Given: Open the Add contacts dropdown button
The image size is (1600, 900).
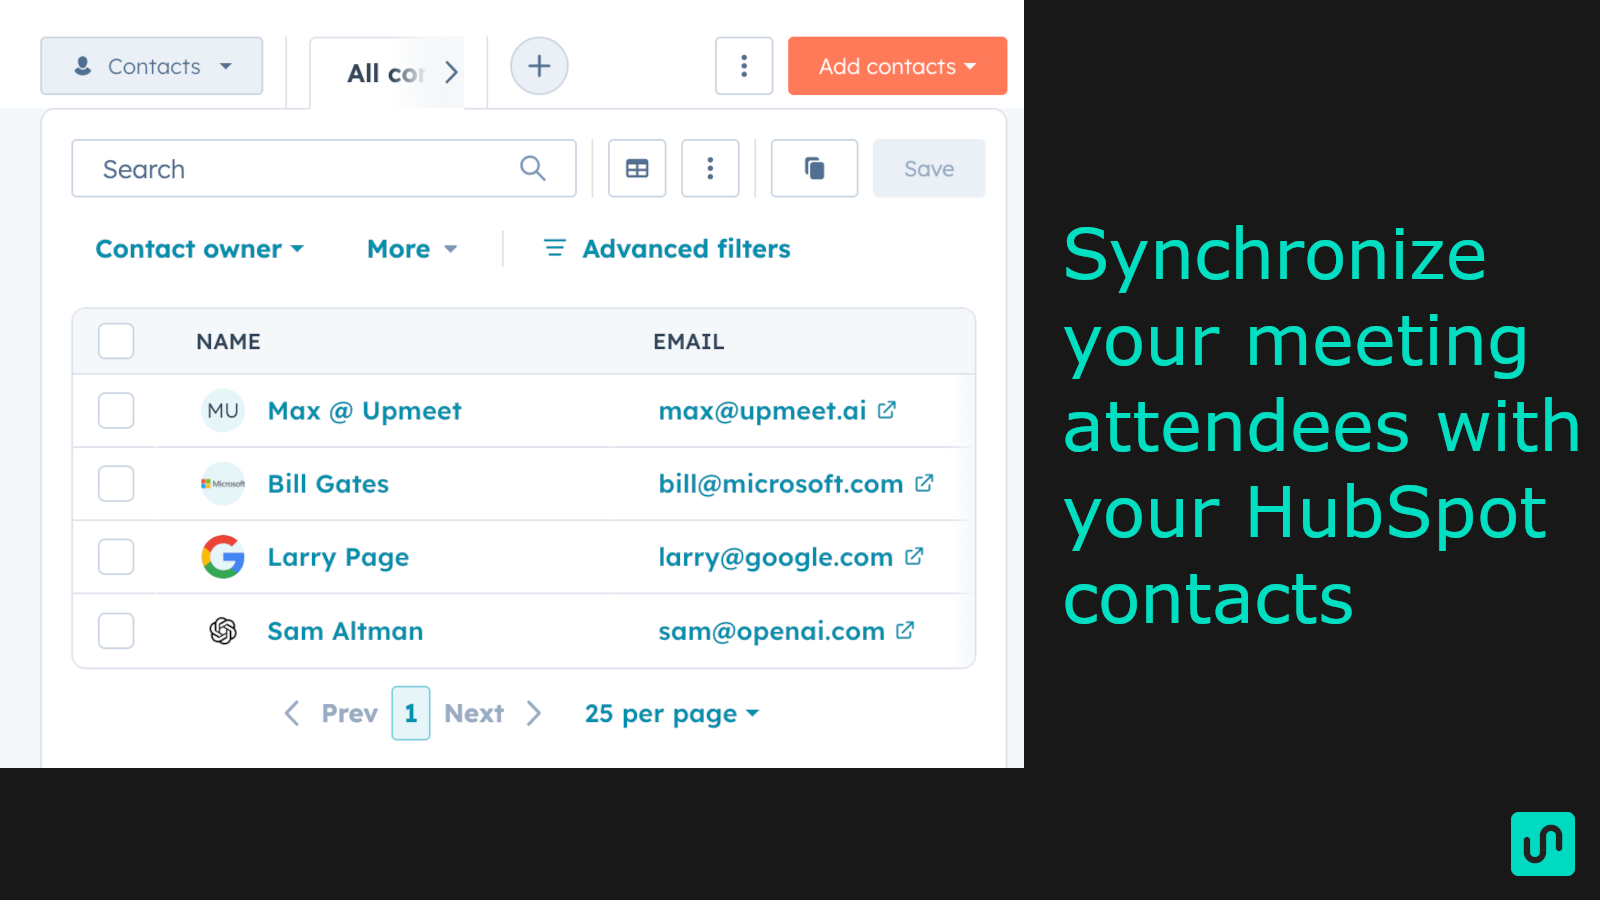Looking at the screenshot, I should point(897,66).
